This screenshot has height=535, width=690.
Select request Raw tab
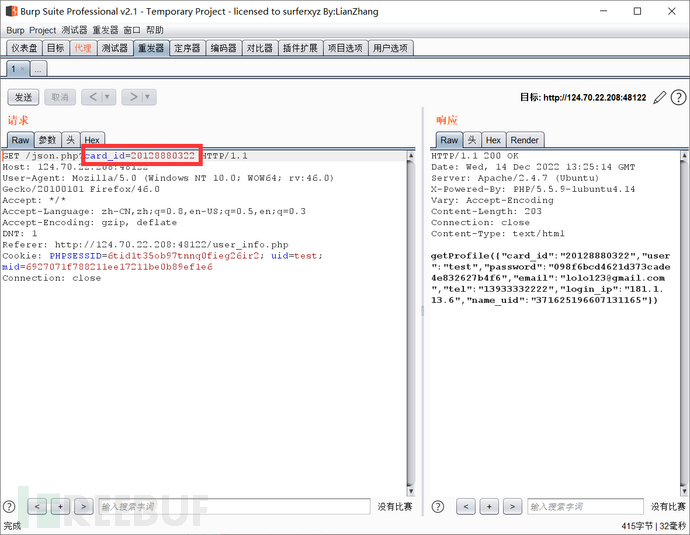[x=20, y=140]
